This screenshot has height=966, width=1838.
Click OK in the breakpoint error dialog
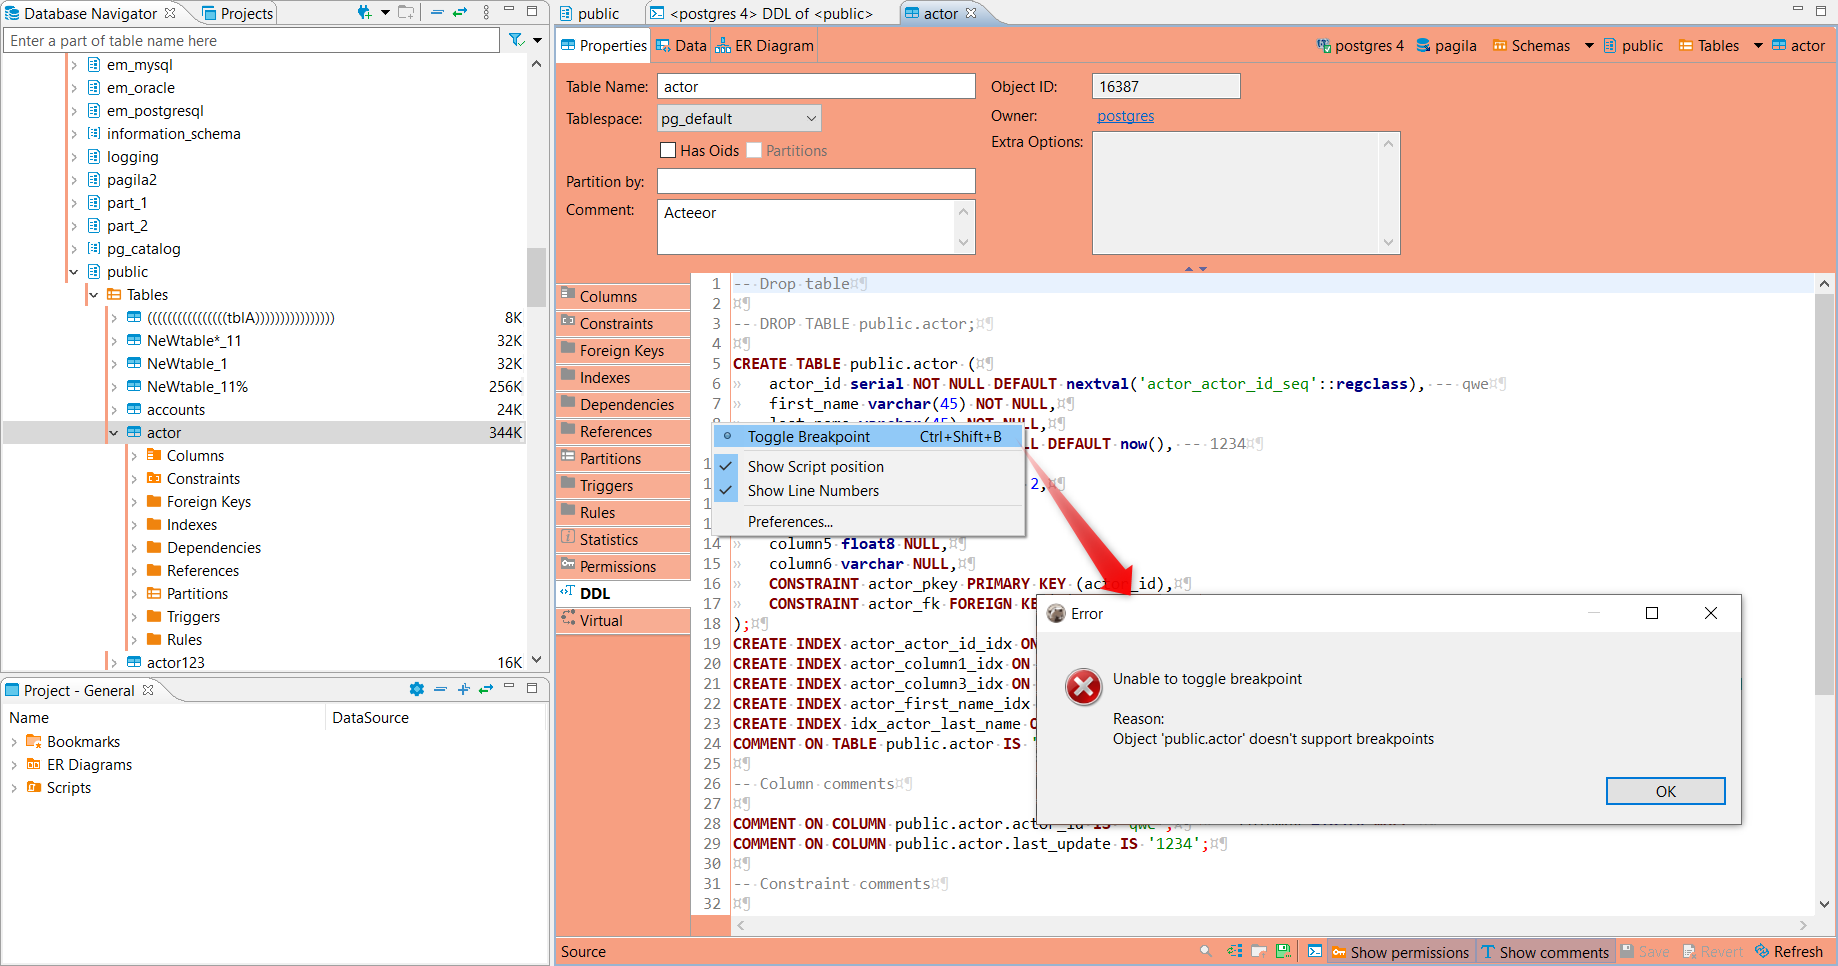click(x=1664, y=790)
